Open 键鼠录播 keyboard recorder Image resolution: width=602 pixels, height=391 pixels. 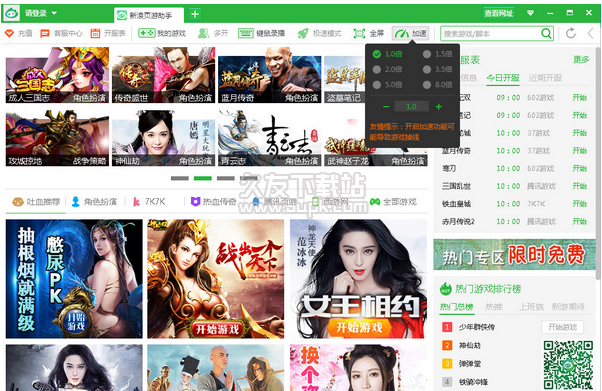pos(246,33)
